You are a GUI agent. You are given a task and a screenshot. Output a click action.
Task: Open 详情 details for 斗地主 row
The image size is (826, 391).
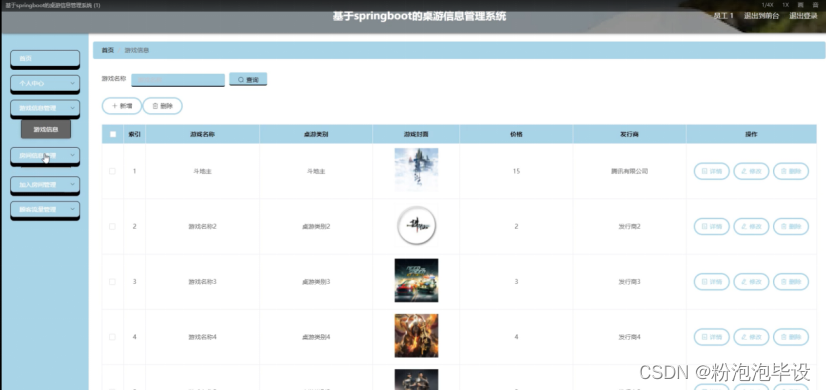712,171
